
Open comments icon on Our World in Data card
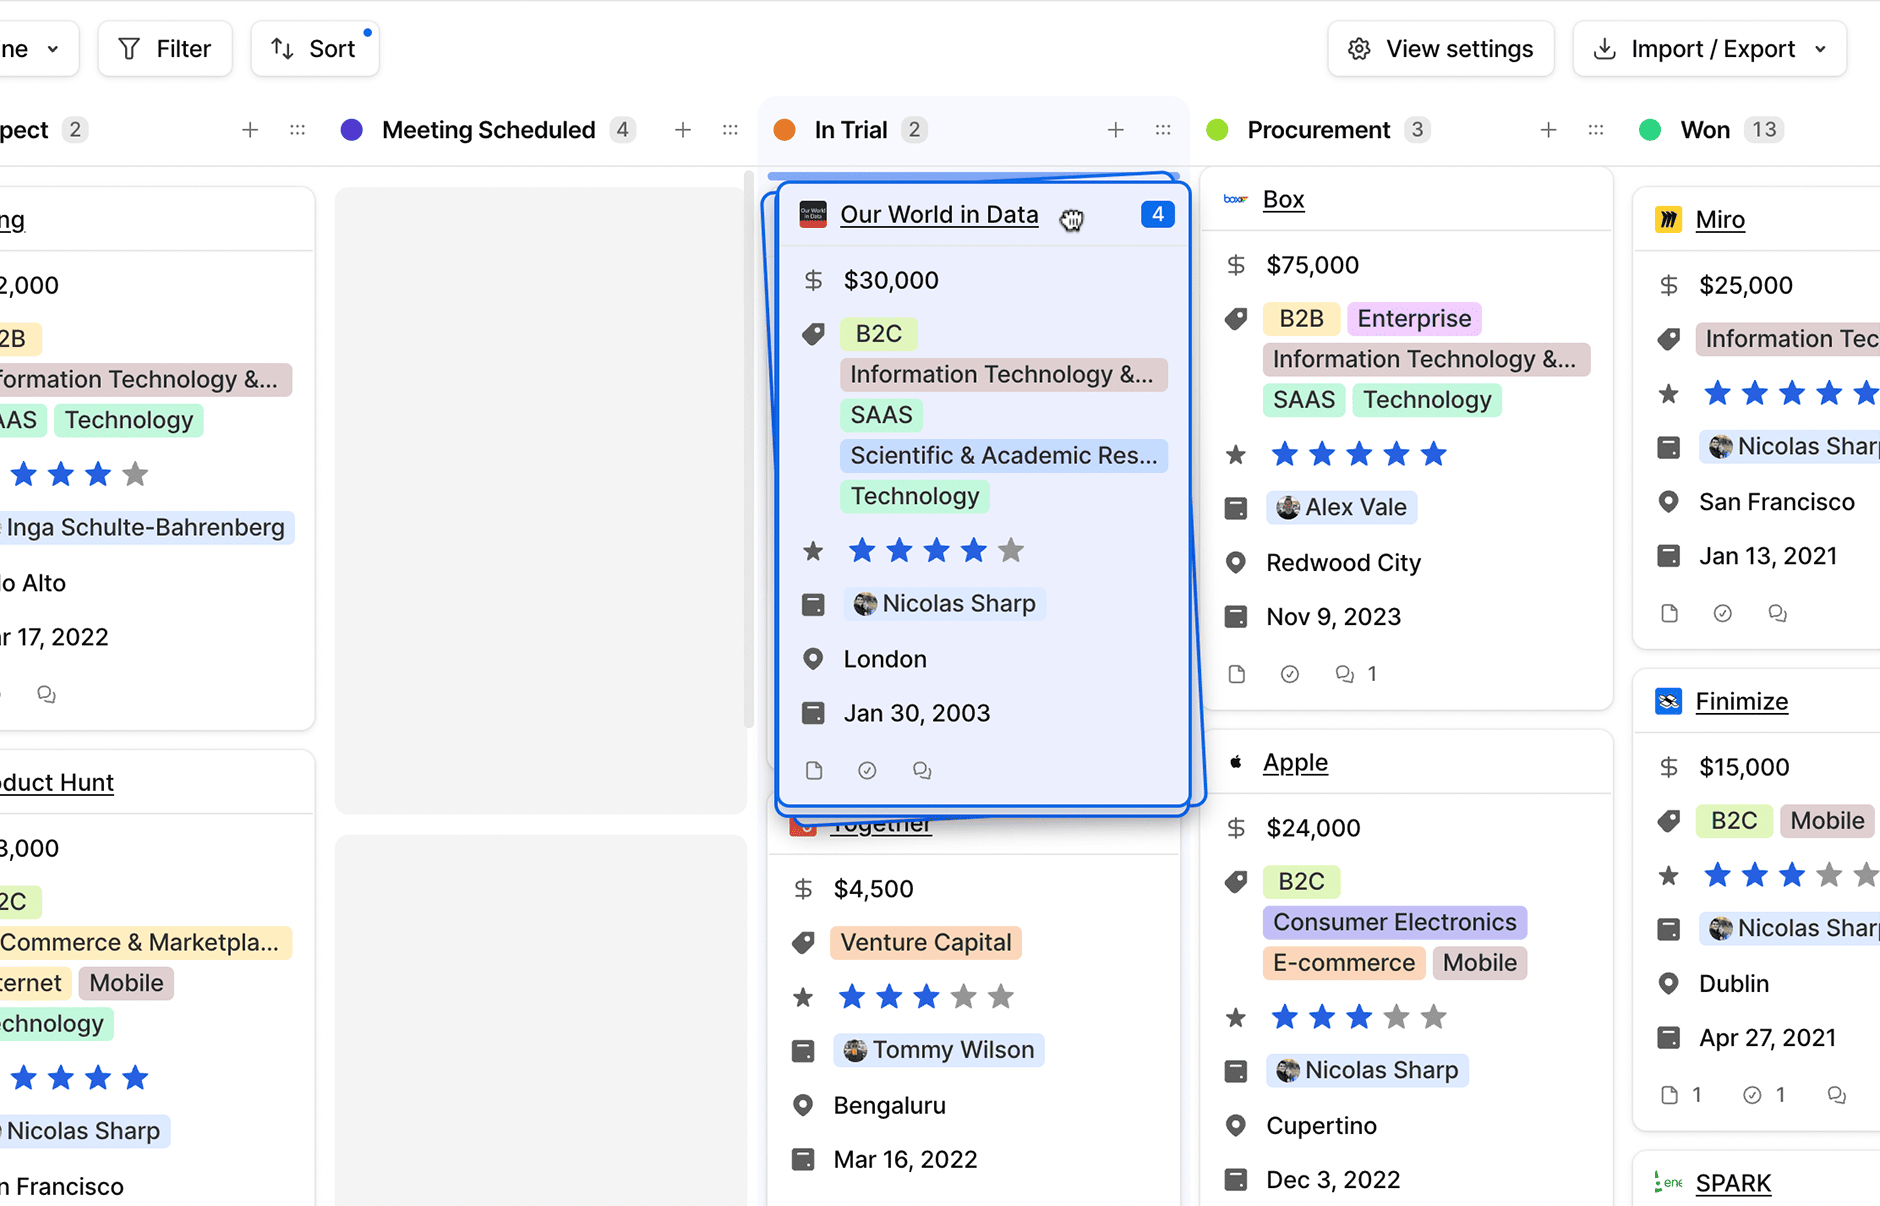(922, 770)
